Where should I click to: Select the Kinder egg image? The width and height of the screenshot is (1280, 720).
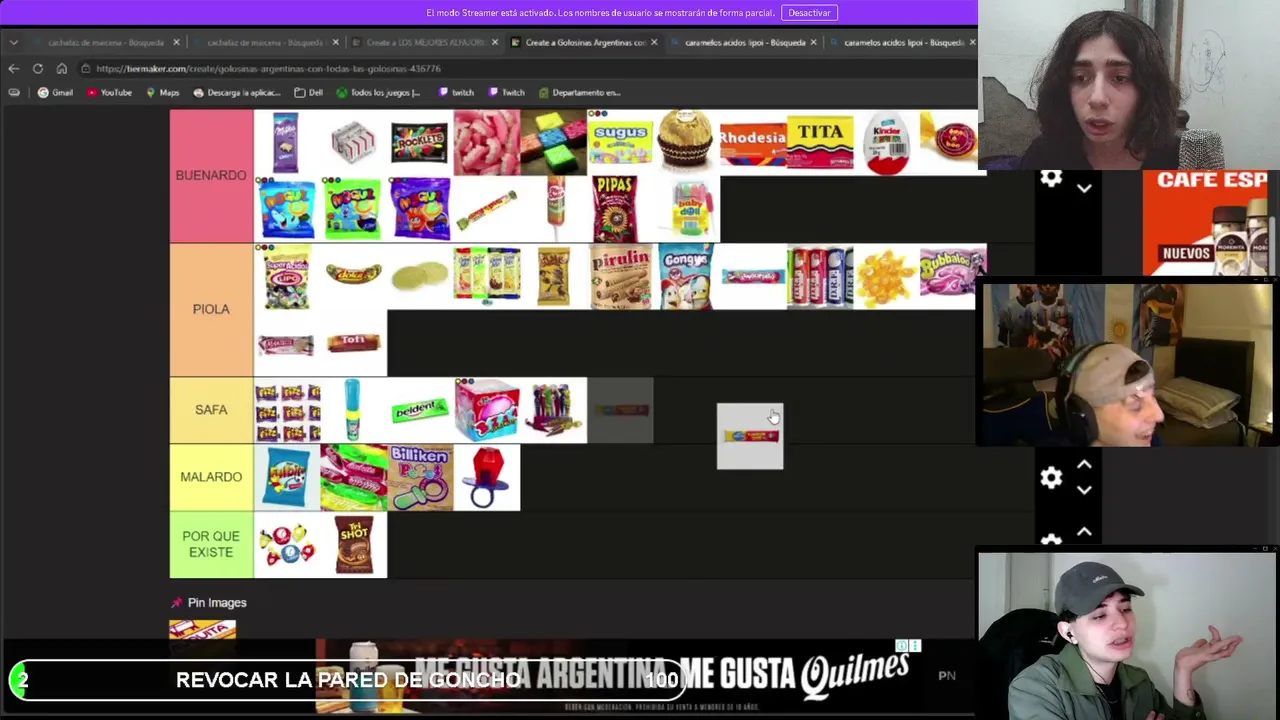tap(886, 142)
